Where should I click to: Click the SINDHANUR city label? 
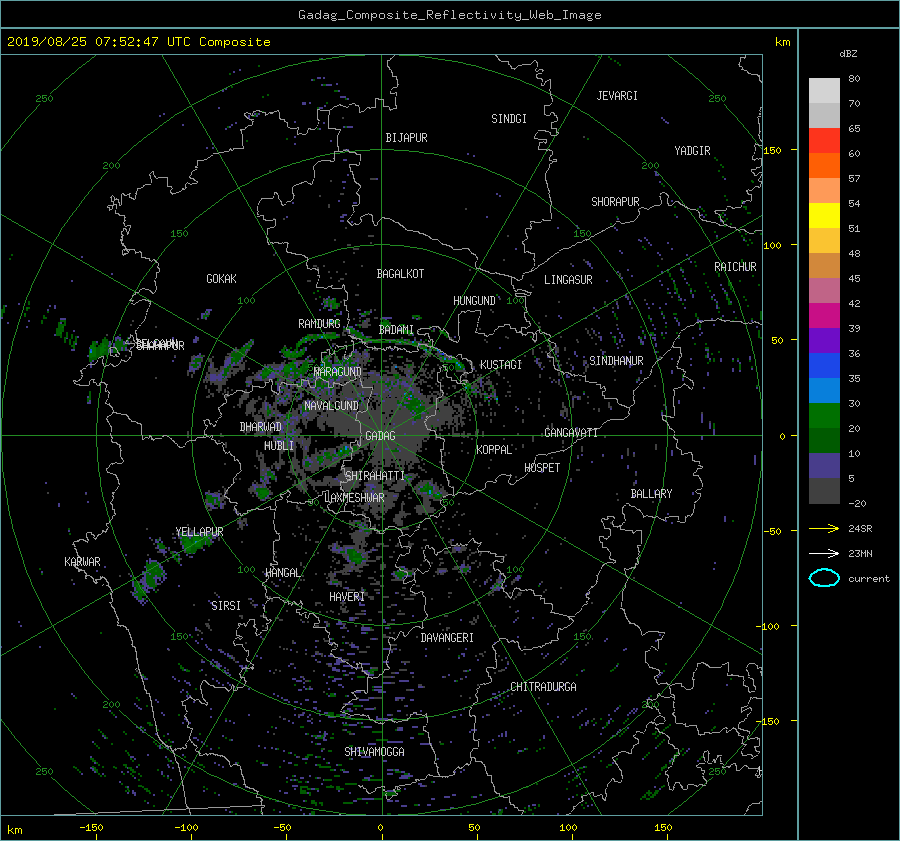point(616,361)
